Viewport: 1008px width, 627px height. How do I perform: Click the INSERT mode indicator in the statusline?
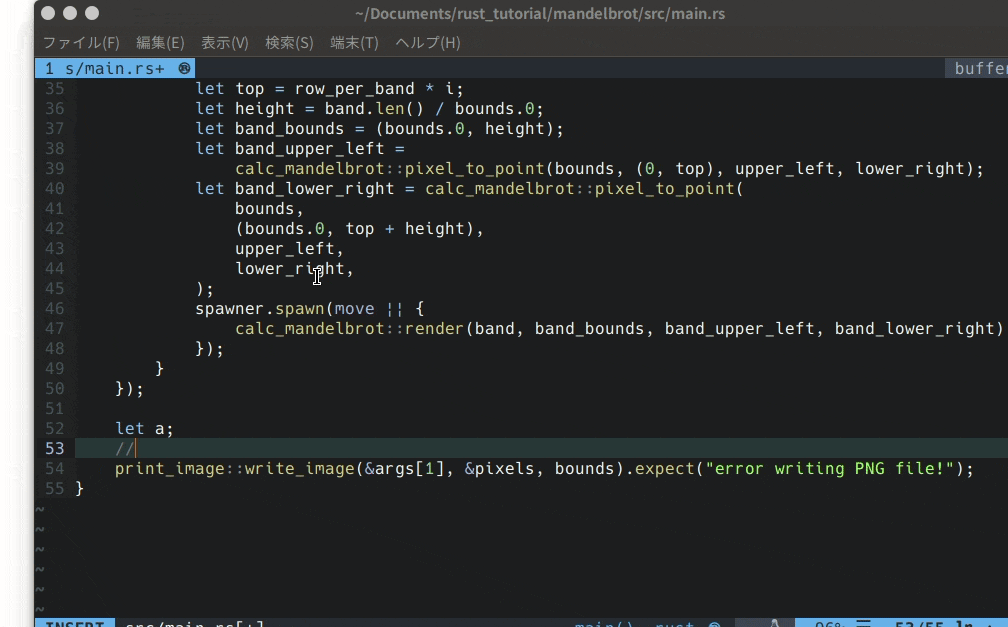coord(75,623)
